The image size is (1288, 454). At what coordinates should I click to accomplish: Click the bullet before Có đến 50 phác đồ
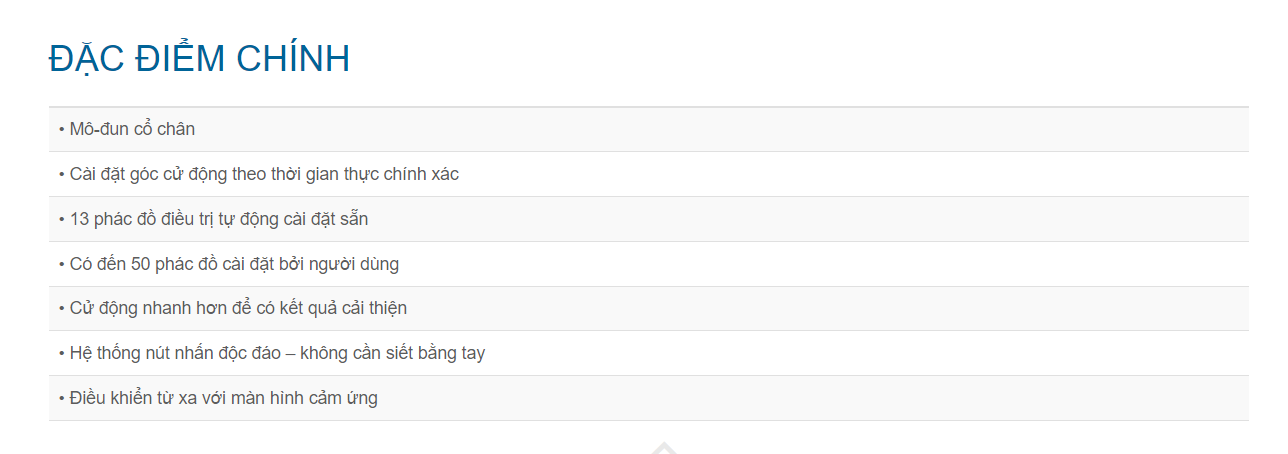tap(62, 265)
